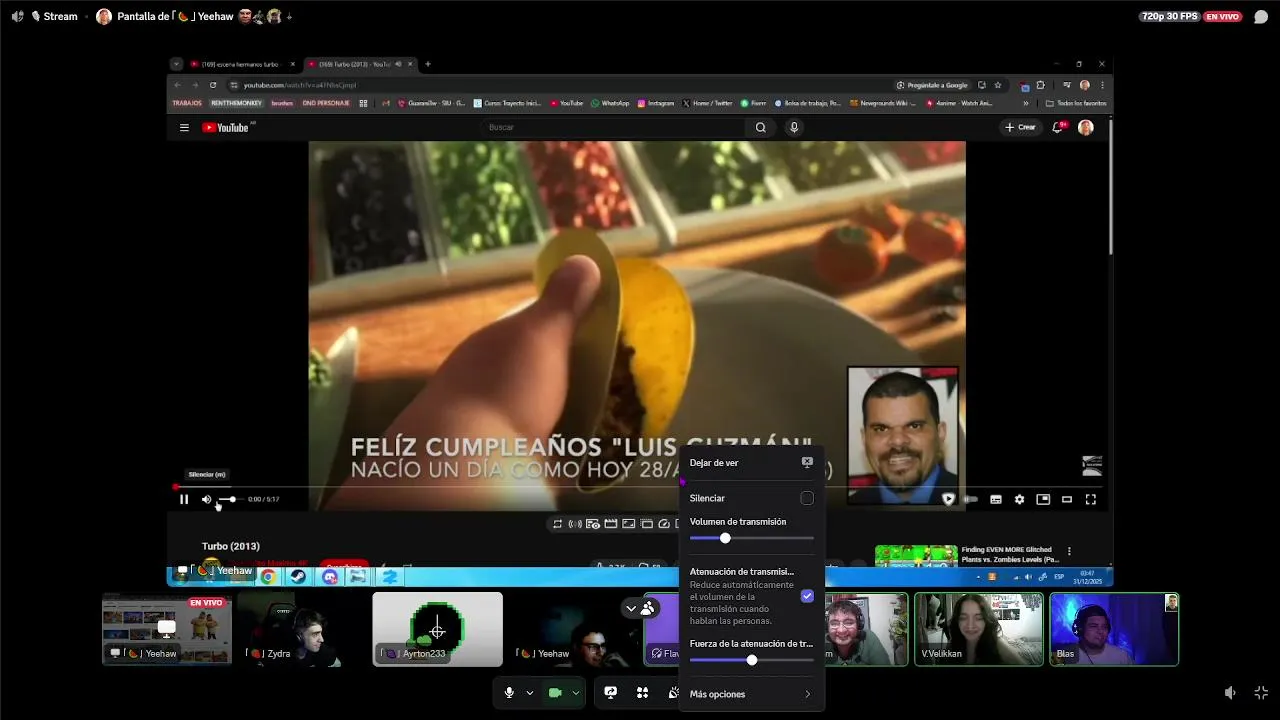
Task: Click the YouTube search magnifier button
Action: (x=761, y=127)
